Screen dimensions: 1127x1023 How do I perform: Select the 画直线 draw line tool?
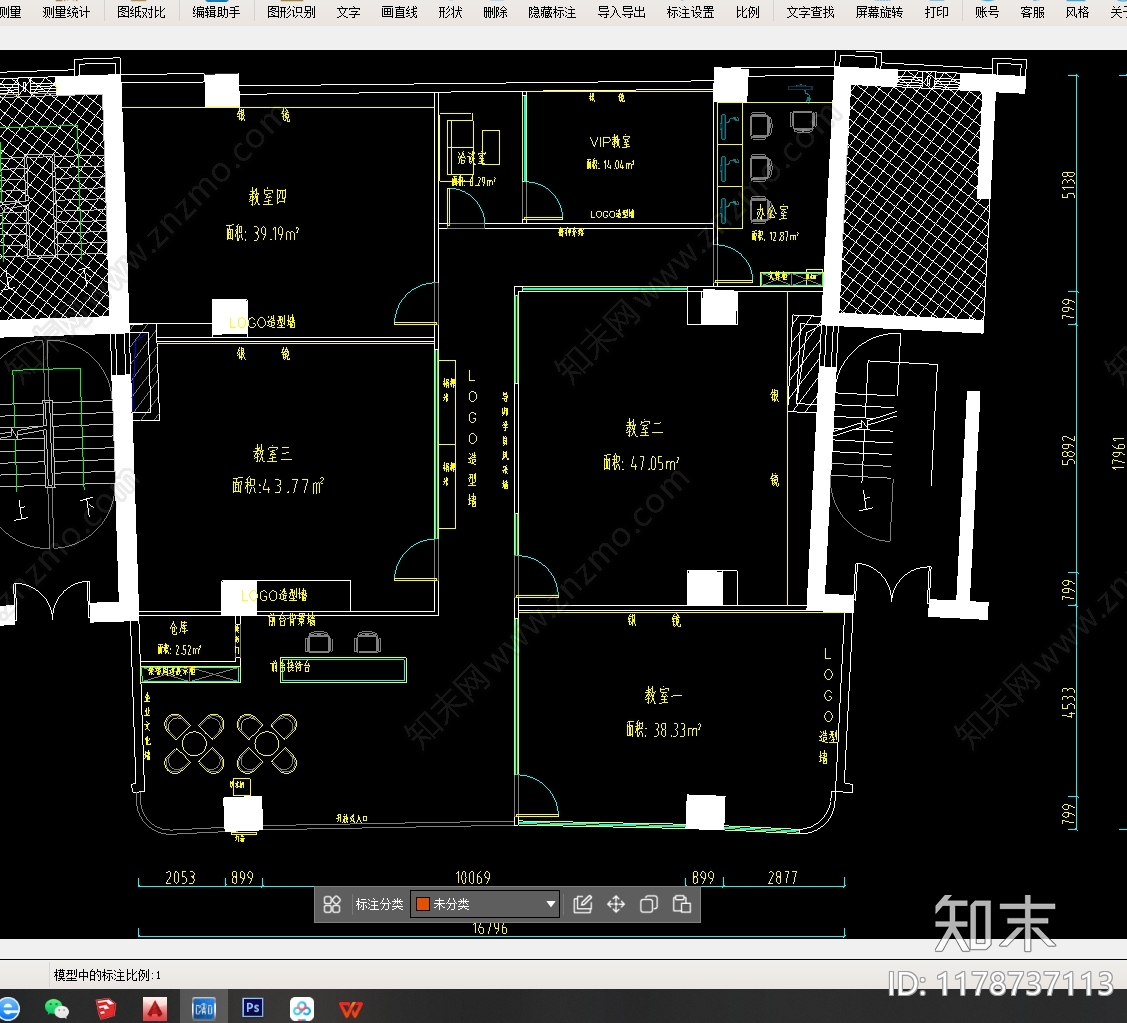point(399,12)
